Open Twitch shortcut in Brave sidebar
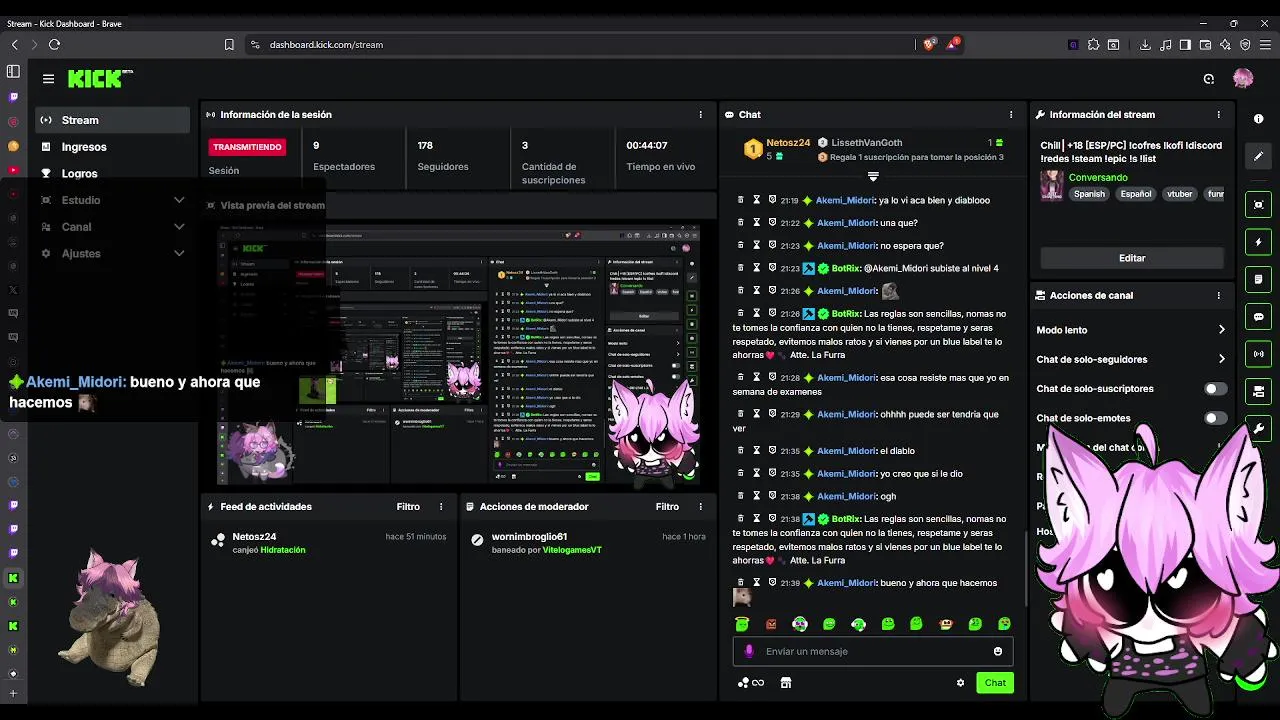 coord(13,97)
